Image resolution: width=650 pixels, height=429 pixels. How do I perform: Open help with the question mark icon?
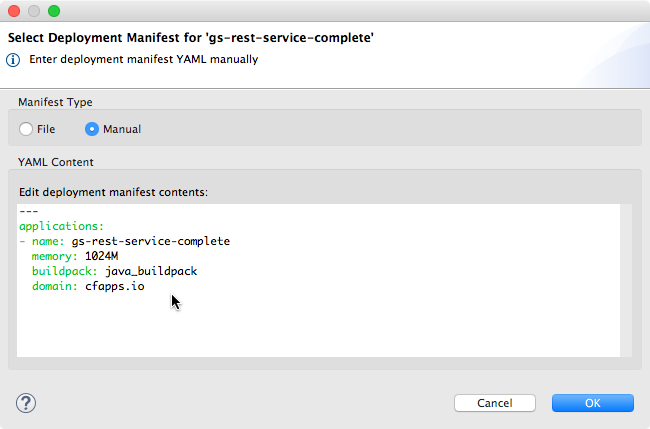pyautogui.click(x=26, y=403)
